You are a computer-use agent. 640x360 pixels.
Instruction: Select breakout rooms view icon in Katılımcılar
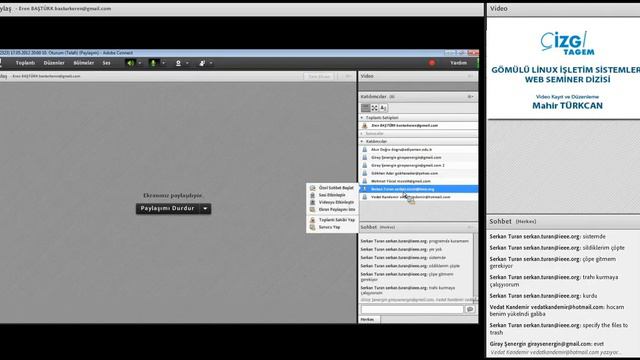coord(374,108)
